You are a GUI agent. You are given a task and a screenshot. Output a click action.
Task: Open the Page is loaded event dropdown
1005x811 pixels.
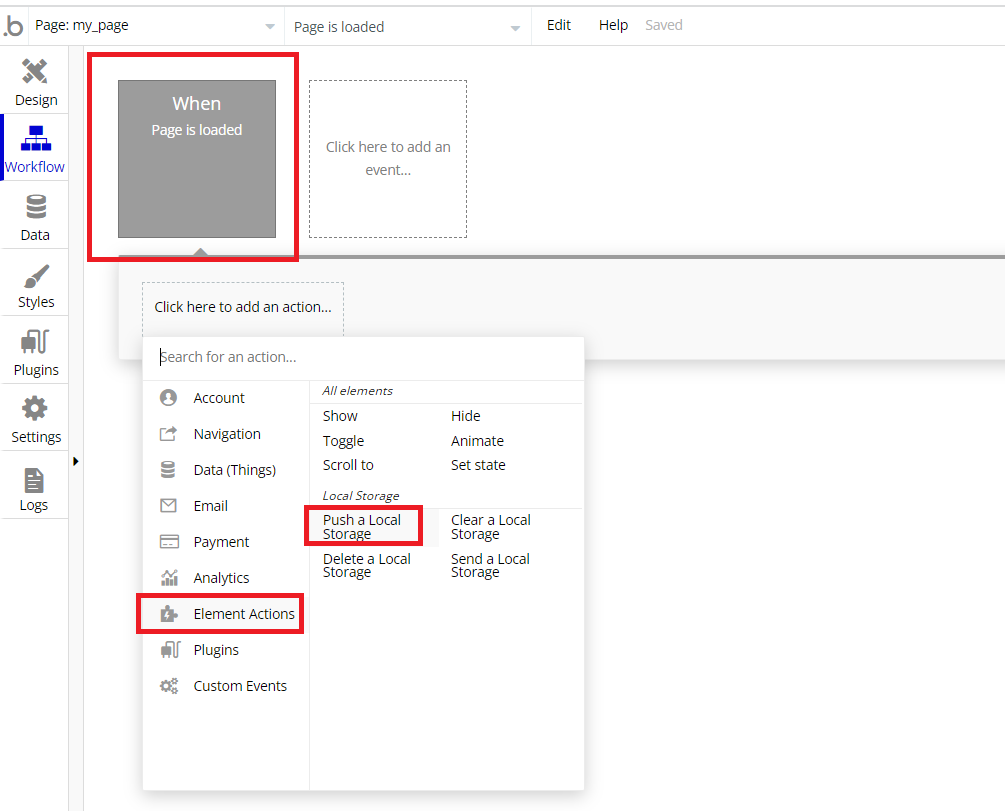407,27
